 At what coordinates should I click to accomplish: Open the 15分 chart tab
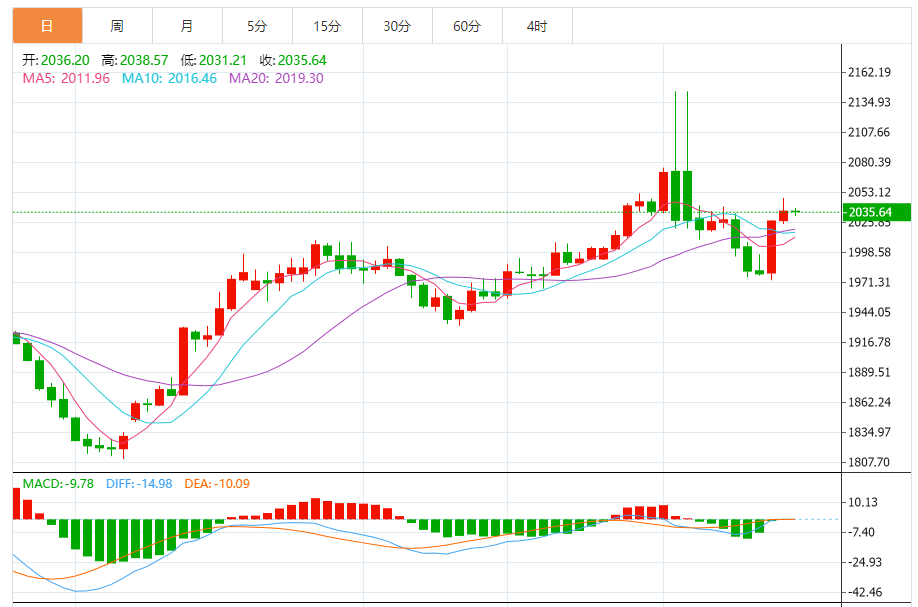(327, 26)
